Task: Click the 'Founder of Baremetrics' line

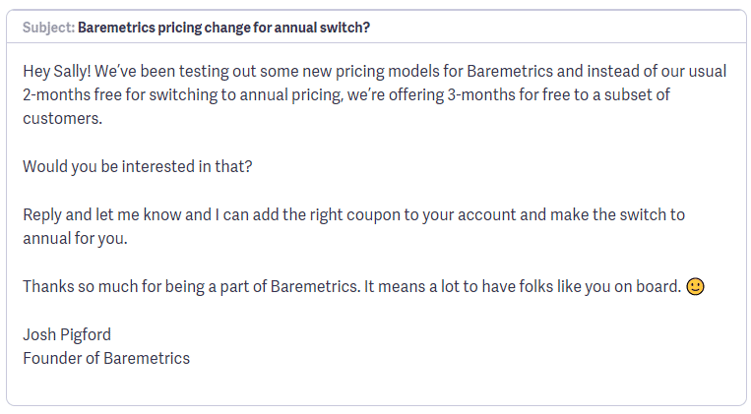Action: click(106, 358)
